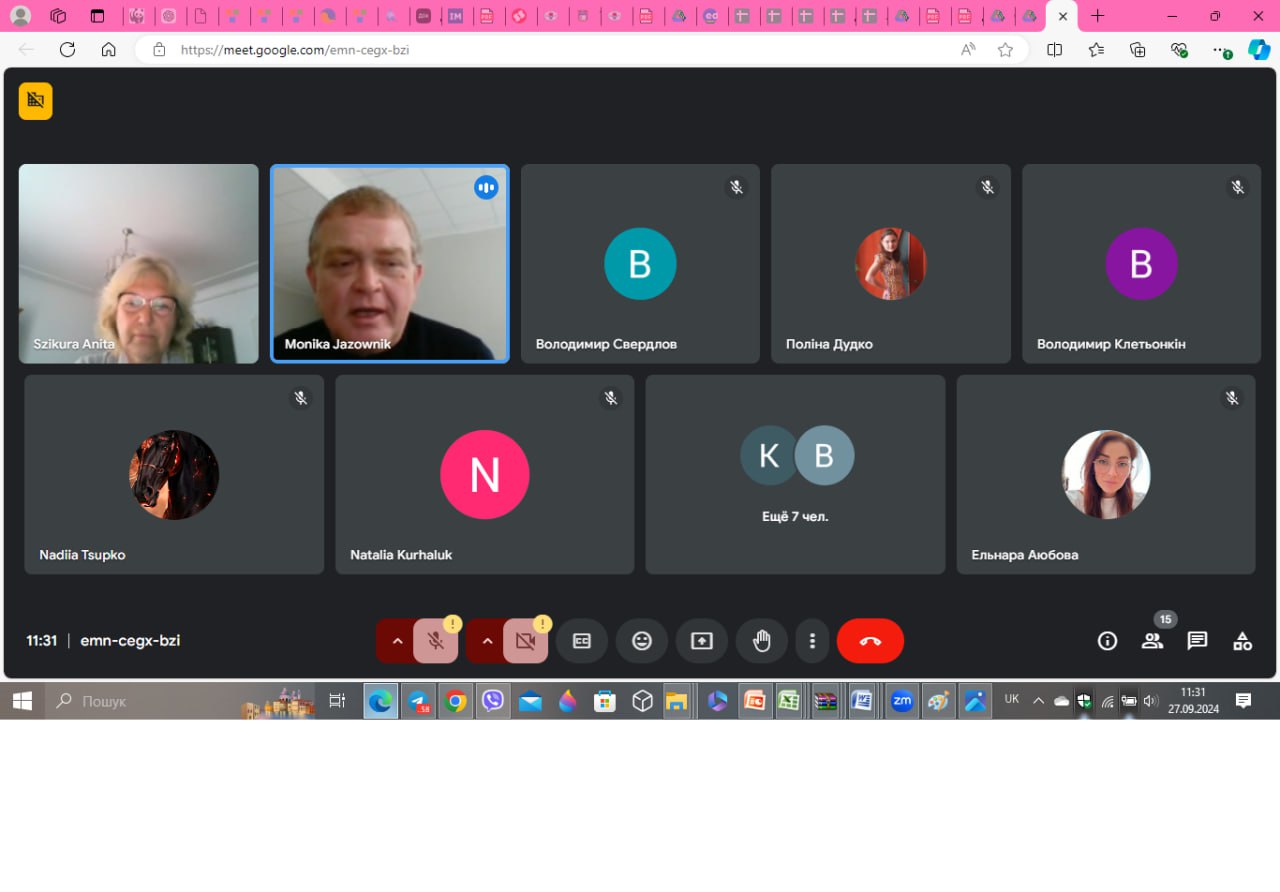This screenshot has height=892, width=1280.
Task: Open Edge settings and more menu
Action: click(x=1220, y=50)
